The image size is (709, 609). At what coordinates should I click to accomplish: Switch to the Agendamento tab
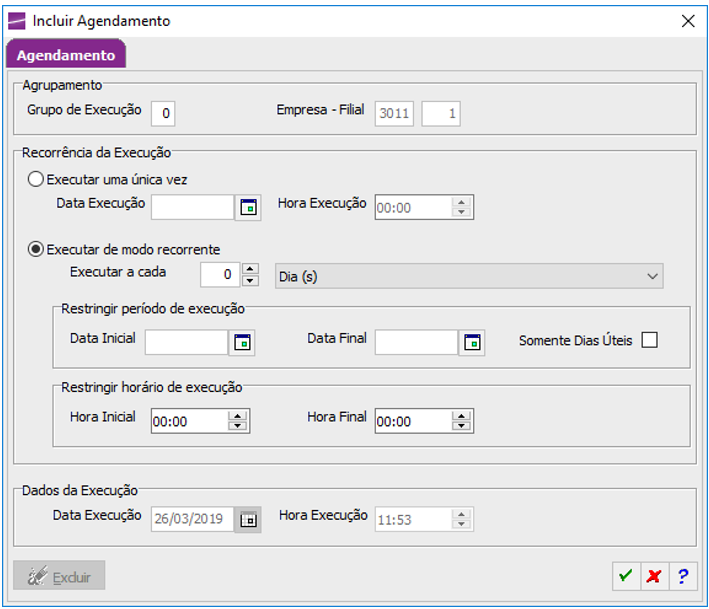[x=66, y=54]
